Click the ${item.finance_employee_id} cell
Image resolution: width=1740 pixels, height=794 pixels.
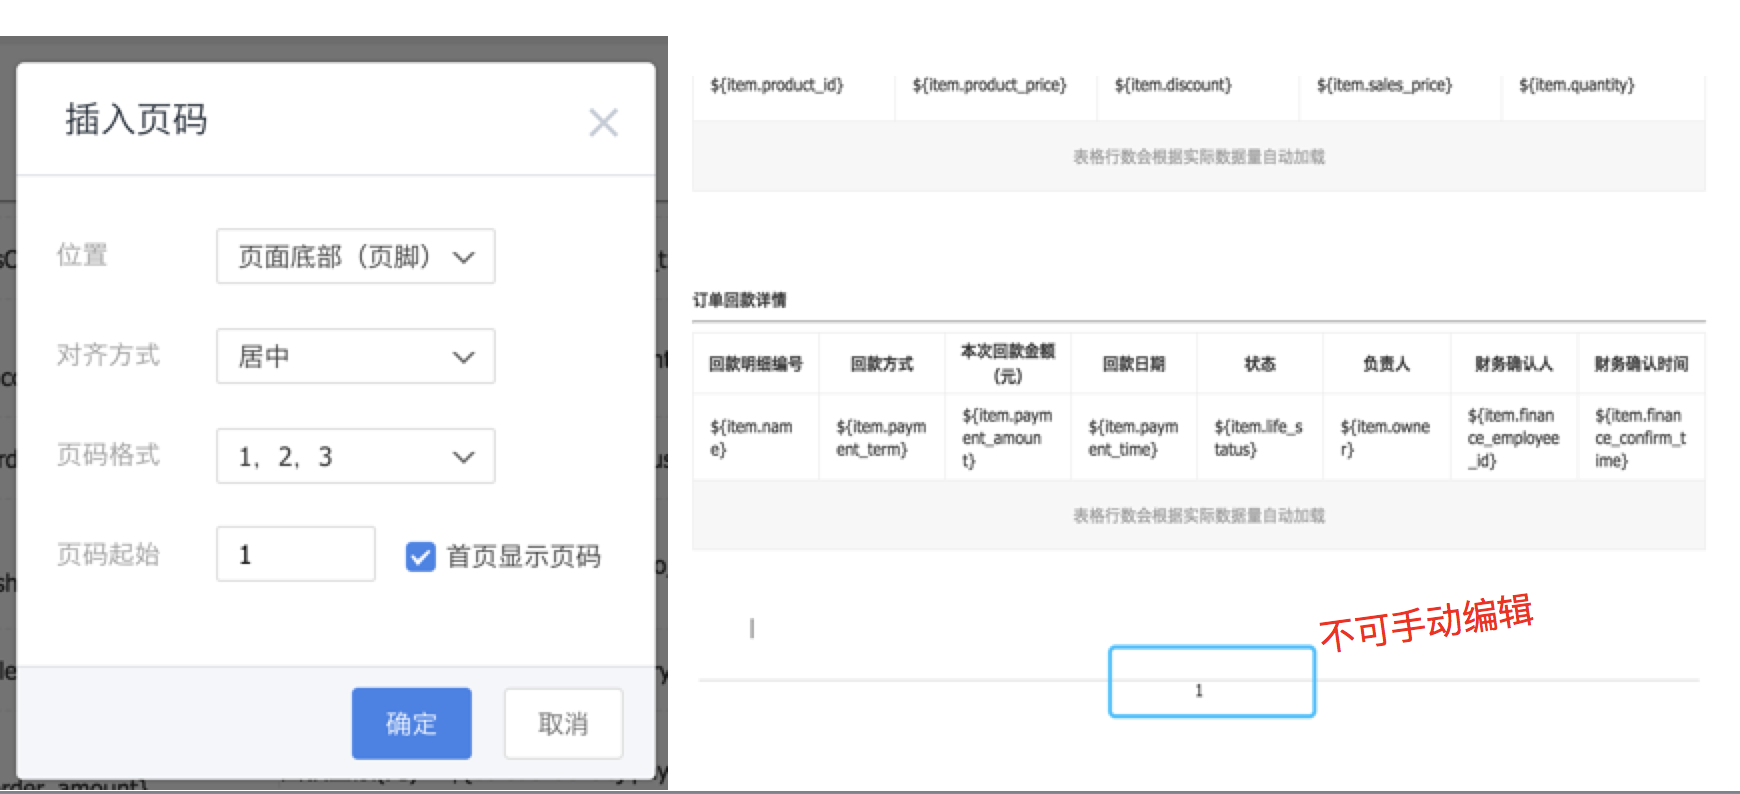1514,438
